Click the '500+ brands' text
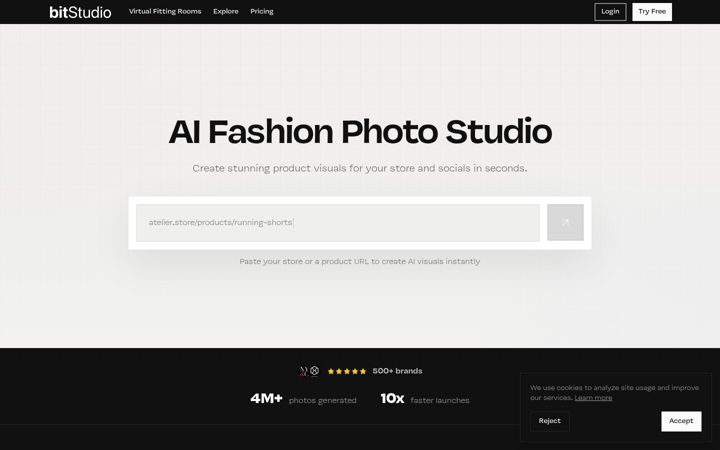This screenshot has width=720, height=450. [397, 371]
